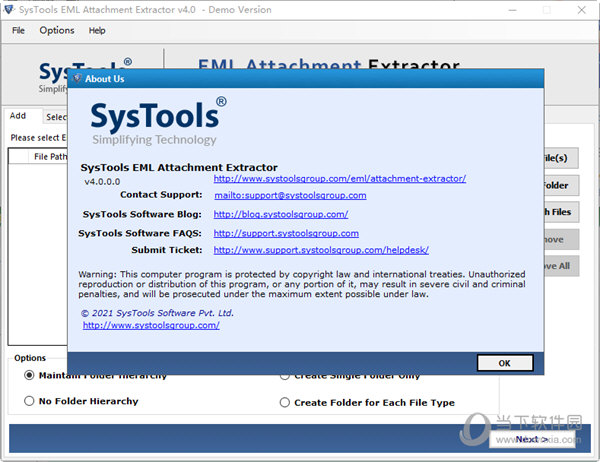Click the SysTools Software Blog label

coord(142,214)
